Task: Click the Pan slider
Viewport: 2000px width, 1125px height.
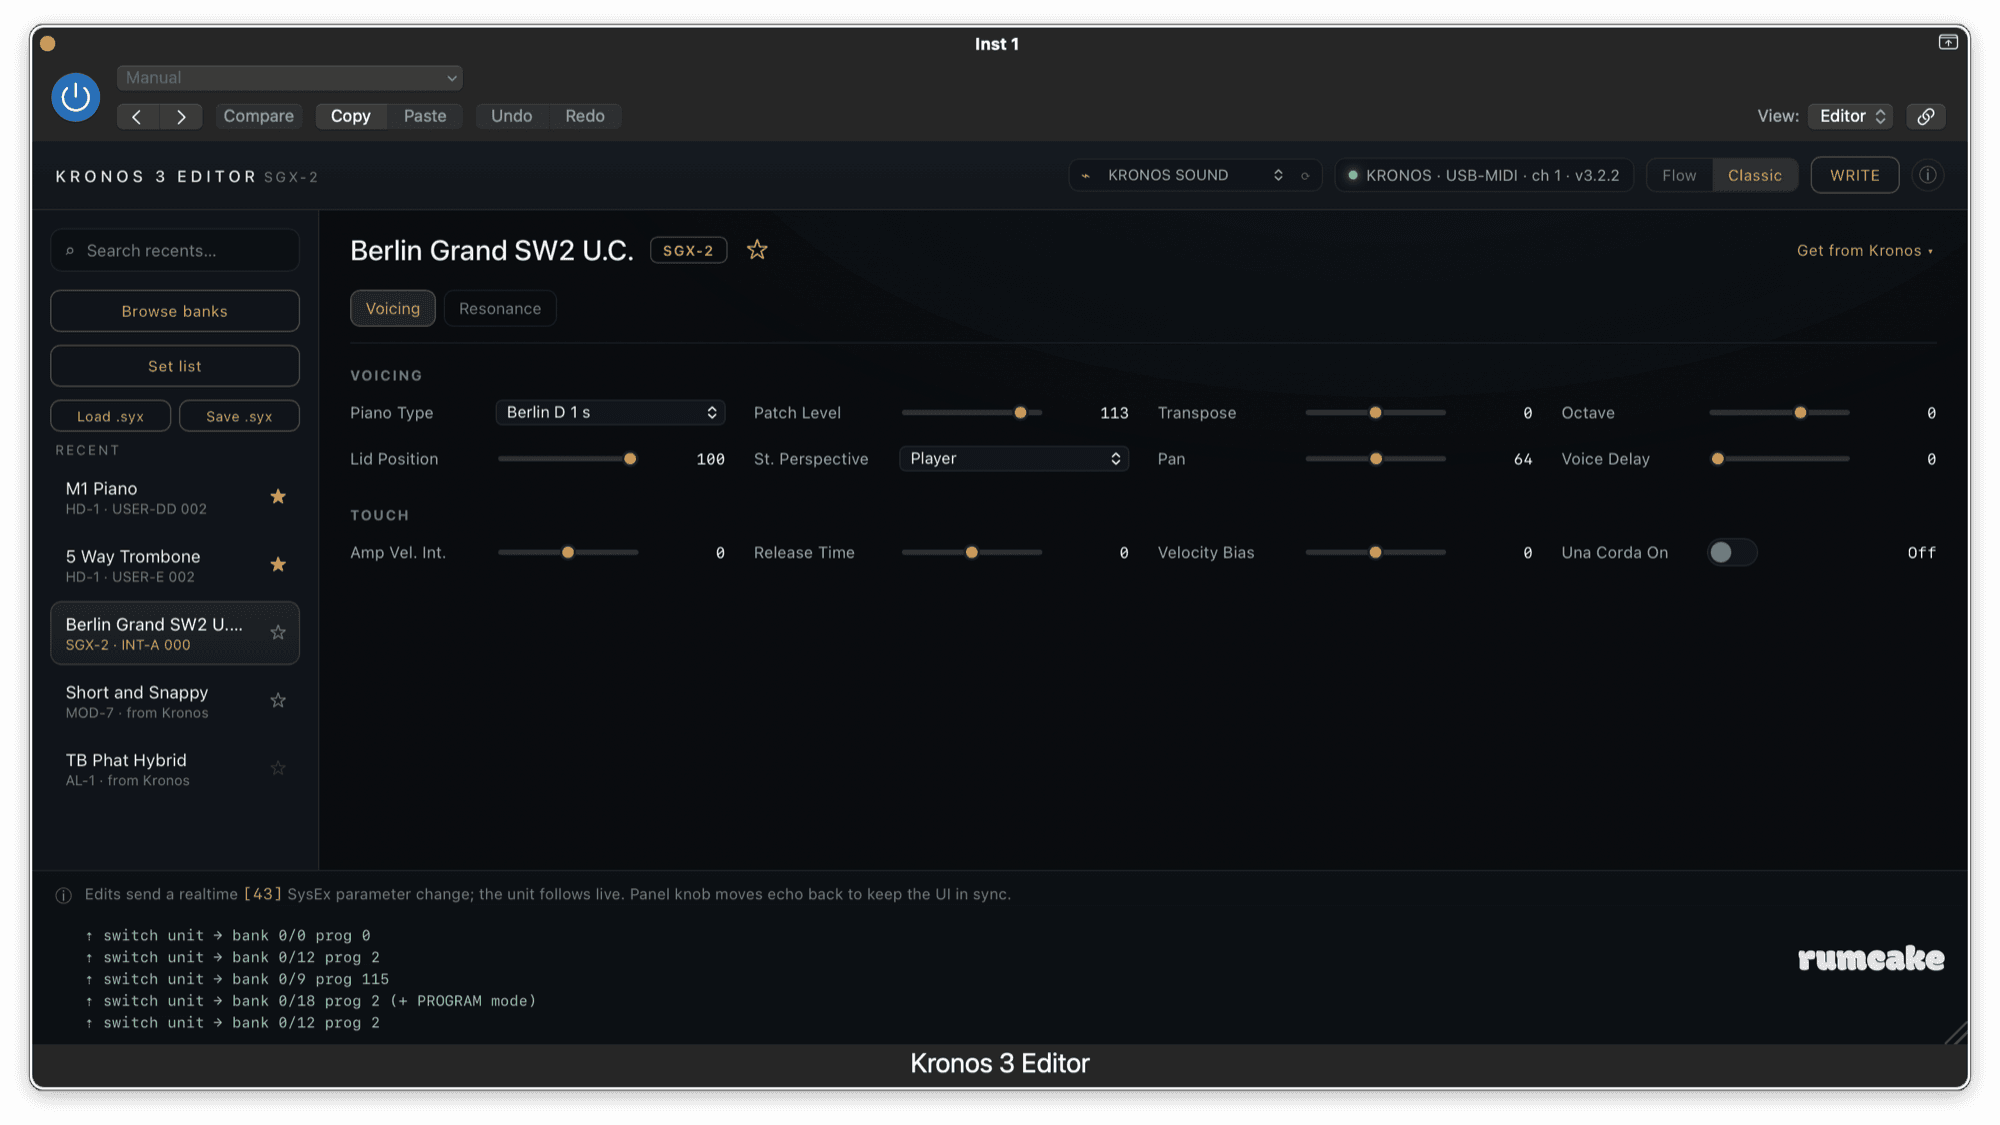Action: point(1376,458)
